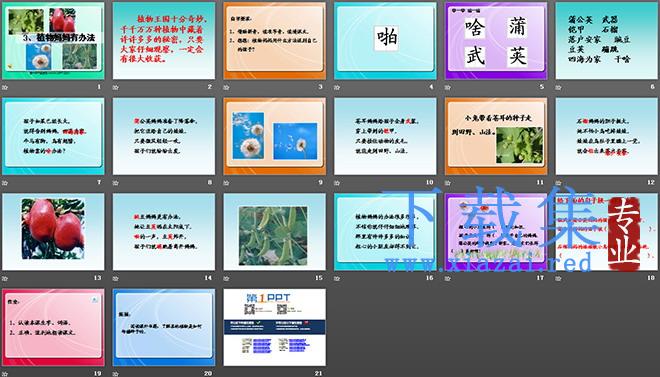Select slide 12 pomegranate mother stanza
Image resolution: width=660 pixels, height=377 pixels.
pyautogui.click(x=607, y=136)
